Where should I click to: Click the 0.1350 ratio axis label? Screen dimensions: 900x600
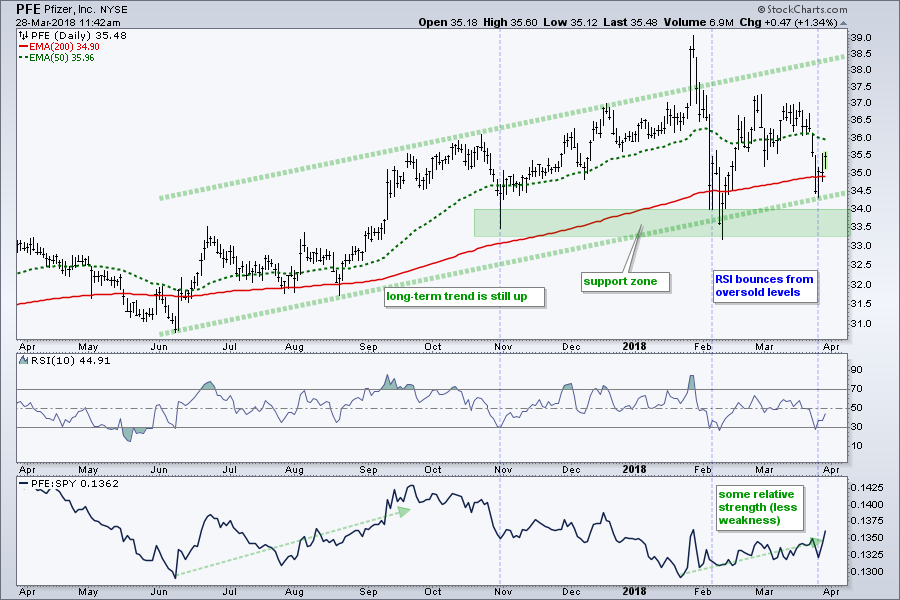(867, 538)
